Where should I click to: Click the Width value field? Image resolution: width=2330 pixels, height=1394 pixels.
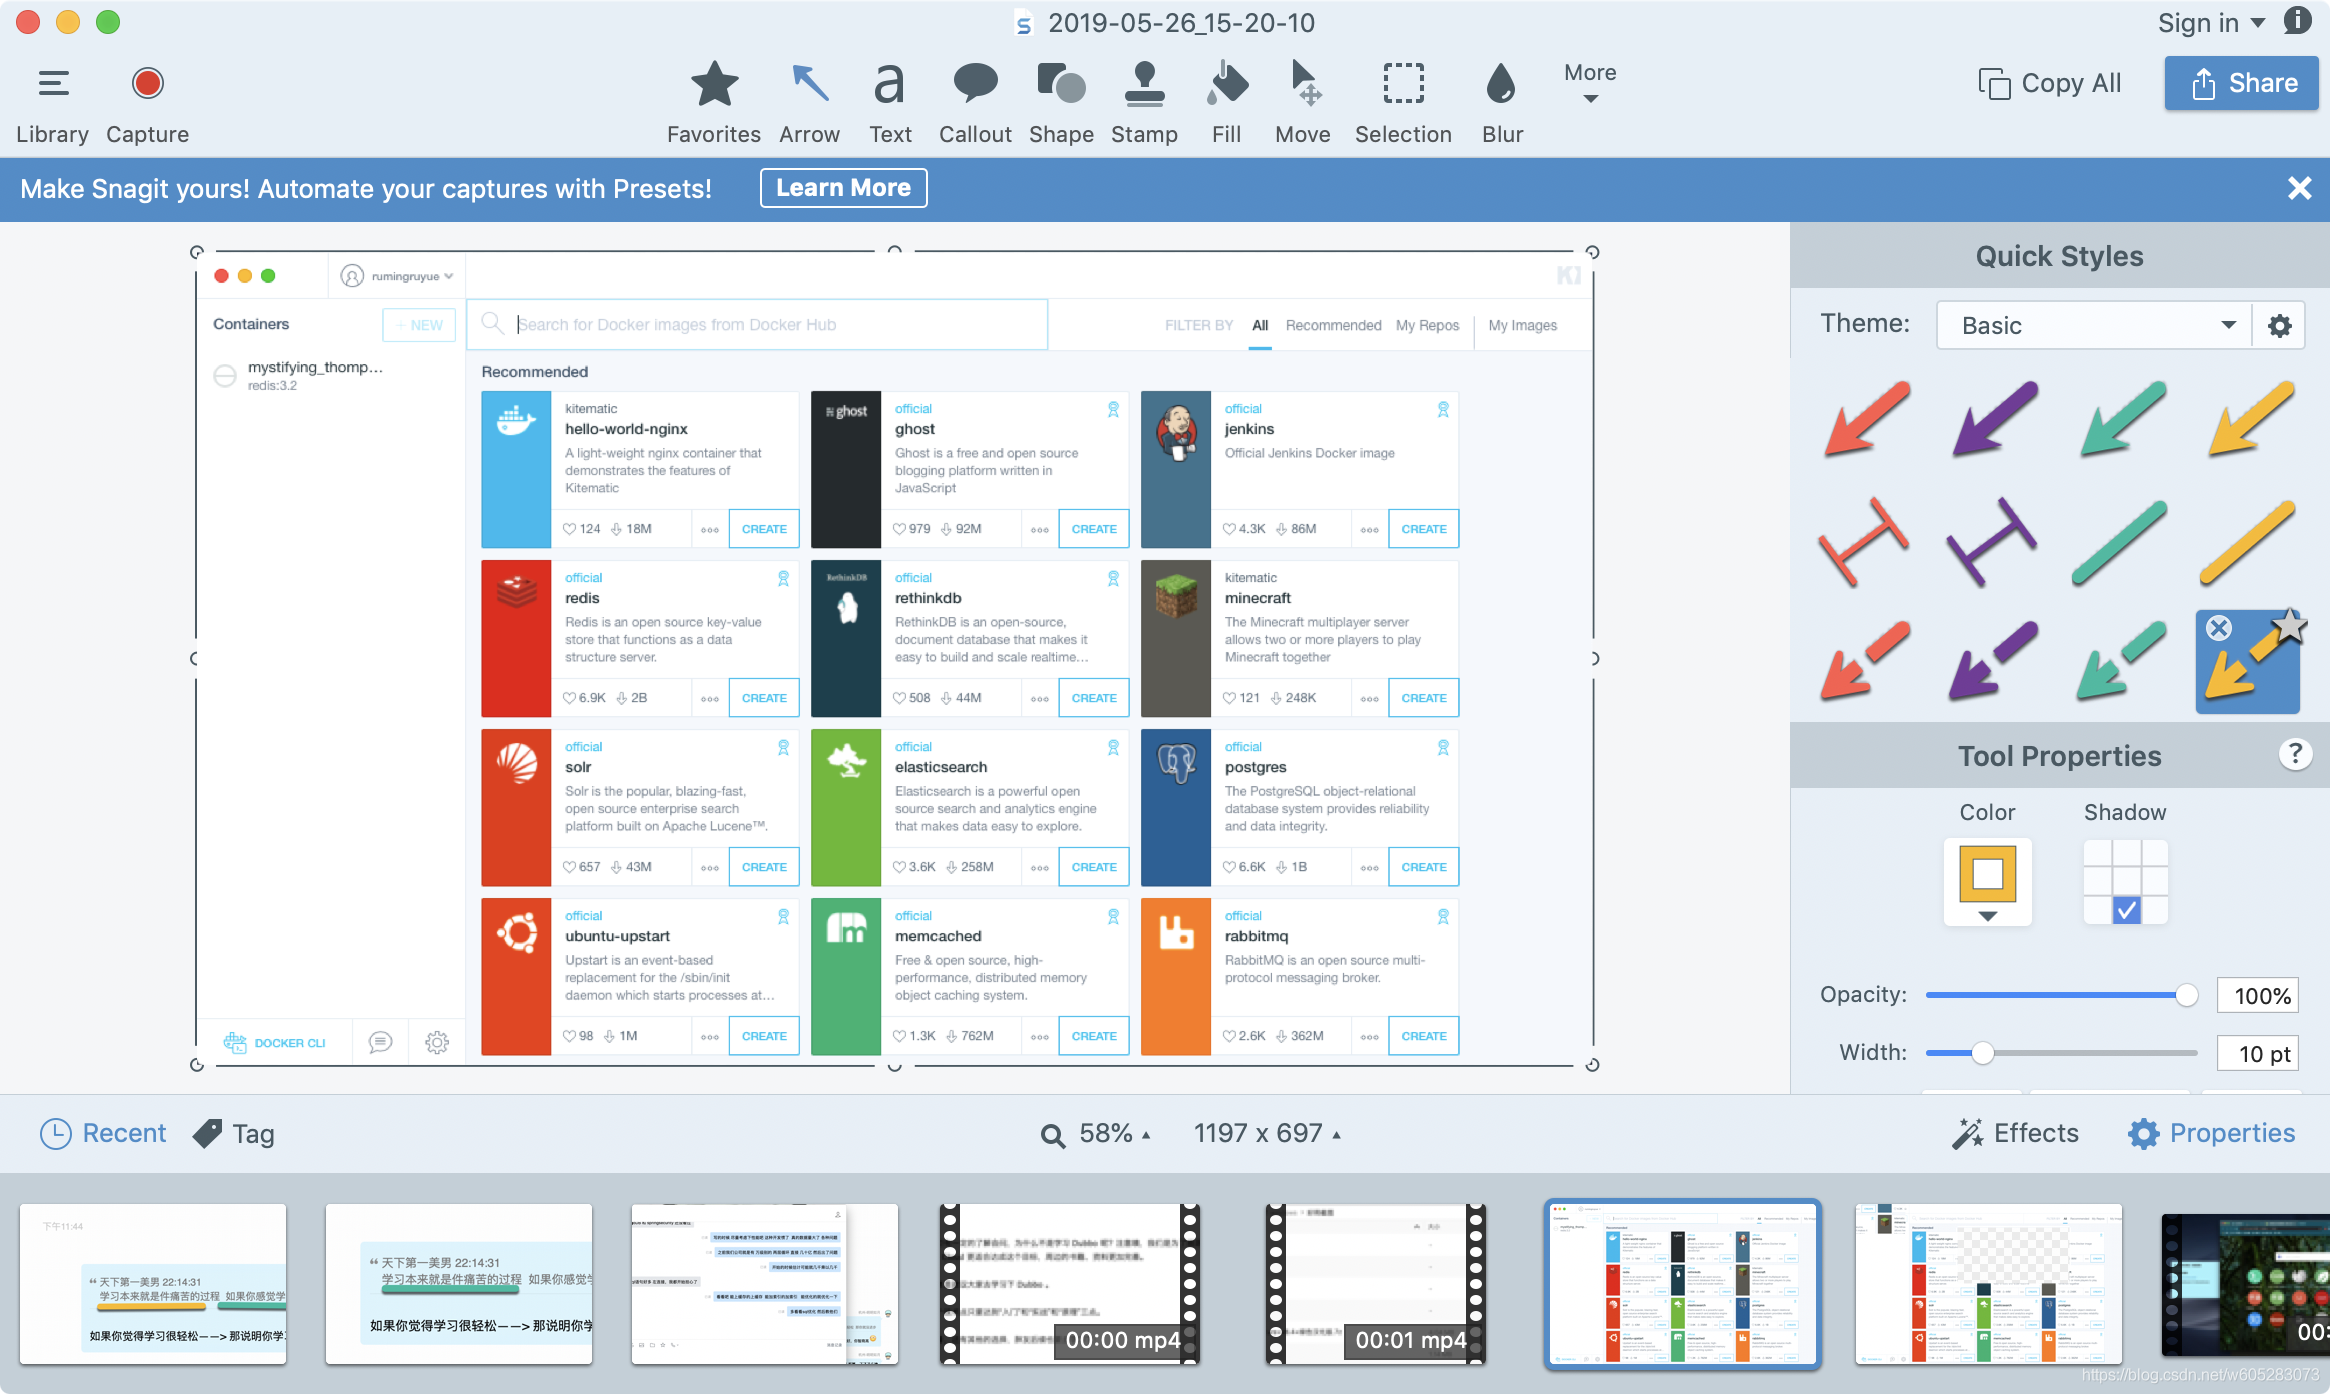point(2258,1053)
